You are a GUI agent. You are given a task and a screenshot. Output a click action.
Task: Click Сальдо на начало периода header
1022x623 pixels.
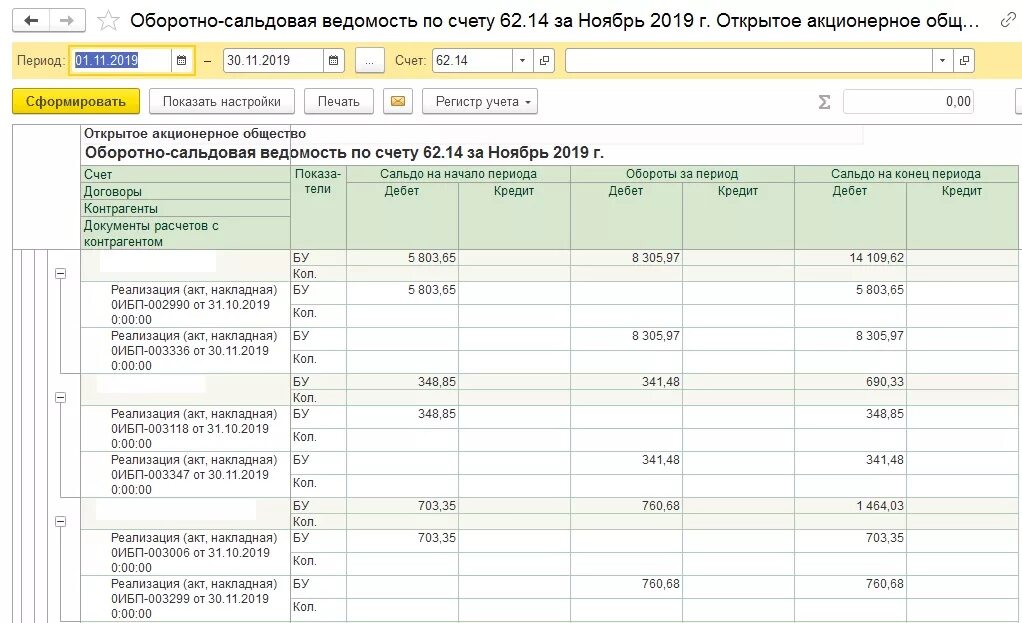click(x=458, y=174)
